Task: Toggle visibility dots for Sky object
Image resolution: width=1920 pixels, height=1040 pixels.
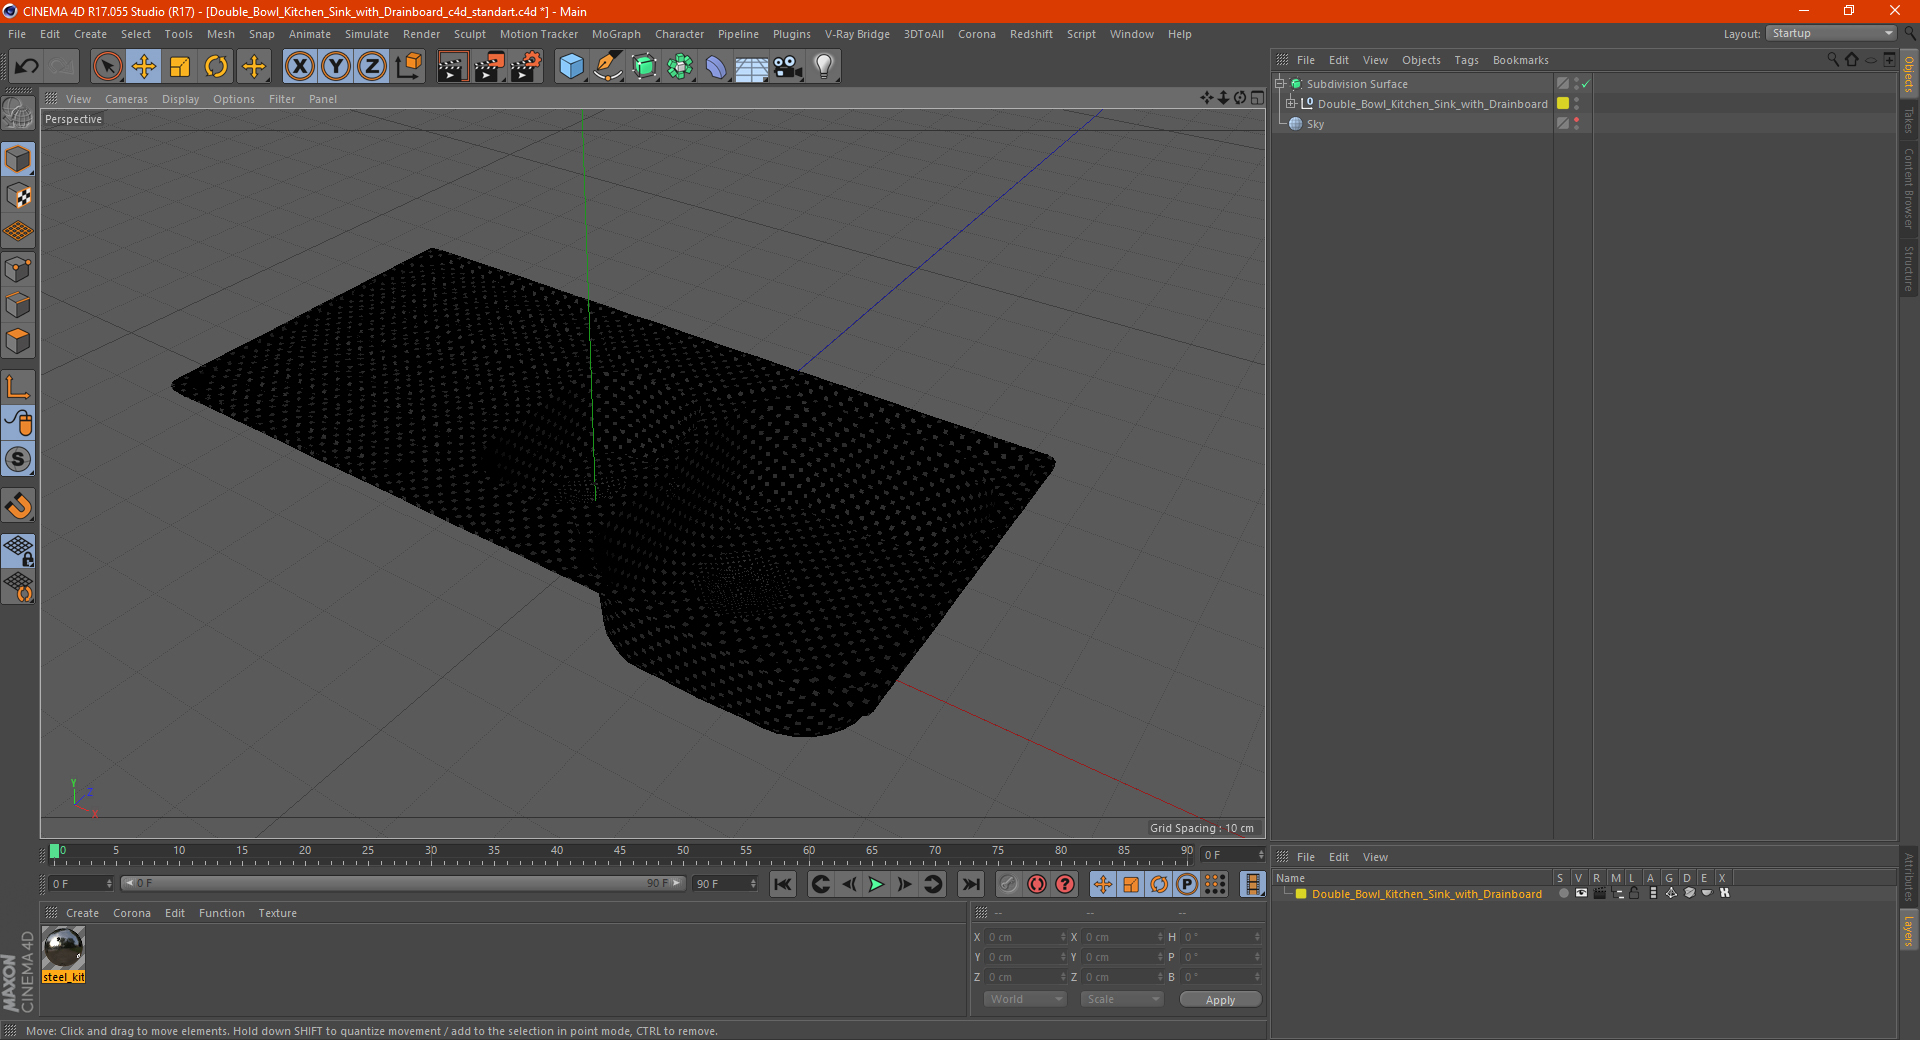Action: pos(1577,123)
